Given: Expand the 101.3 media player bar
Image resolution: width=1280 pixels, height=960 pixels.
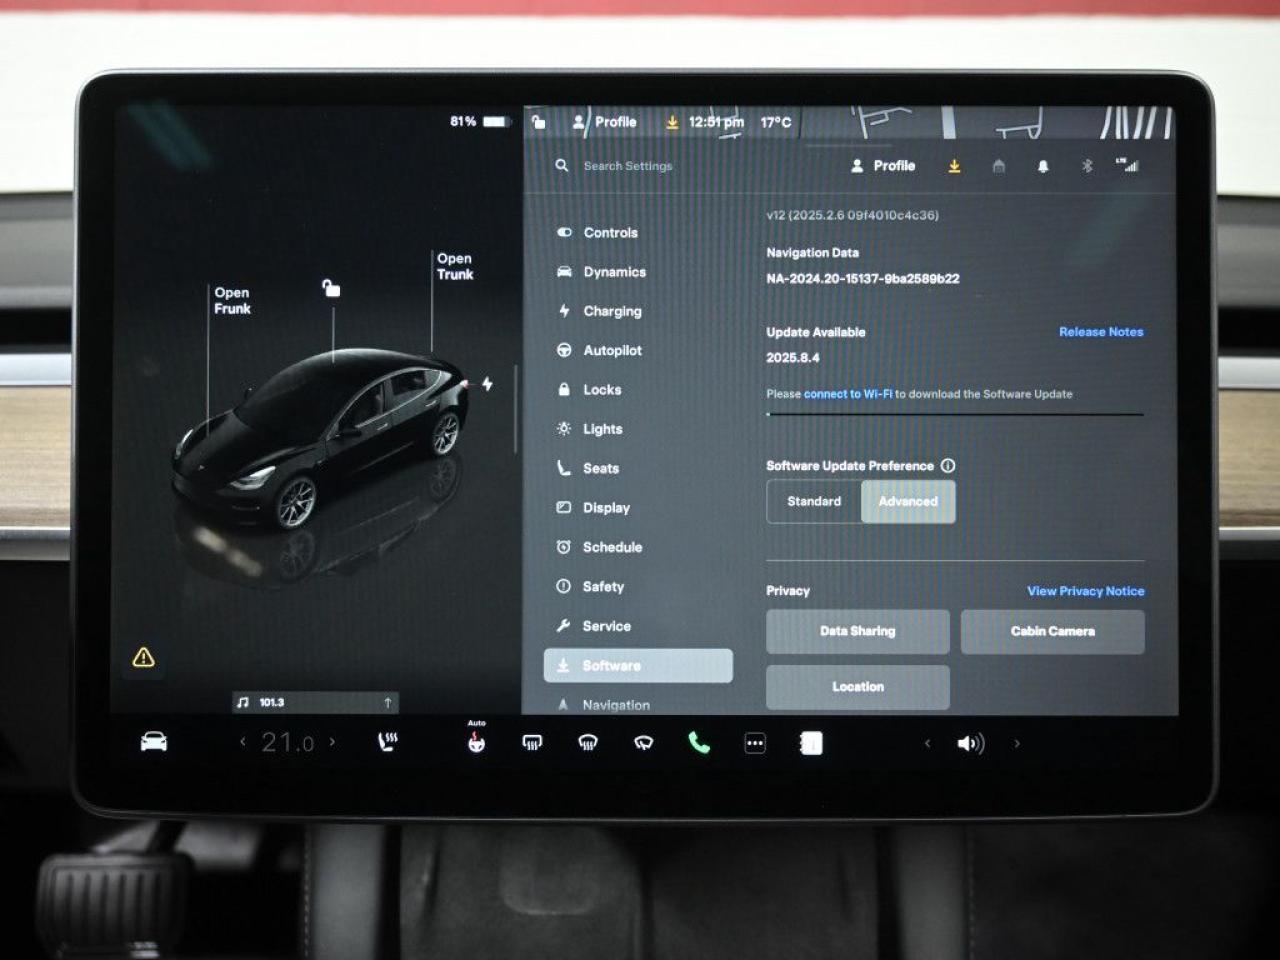Looking at the screenshot, I should pyautogui.click(x=316, y=703).
